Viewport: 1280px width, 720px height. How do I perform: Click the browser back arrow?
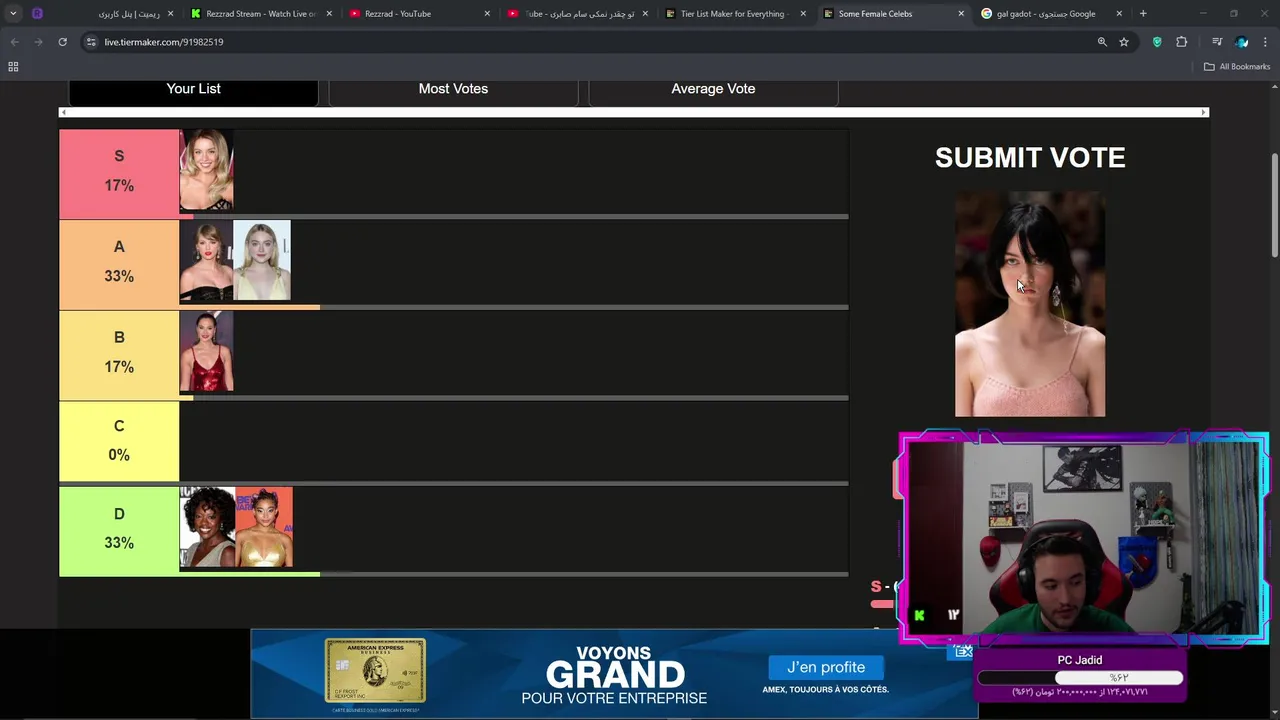click(14, 42)
